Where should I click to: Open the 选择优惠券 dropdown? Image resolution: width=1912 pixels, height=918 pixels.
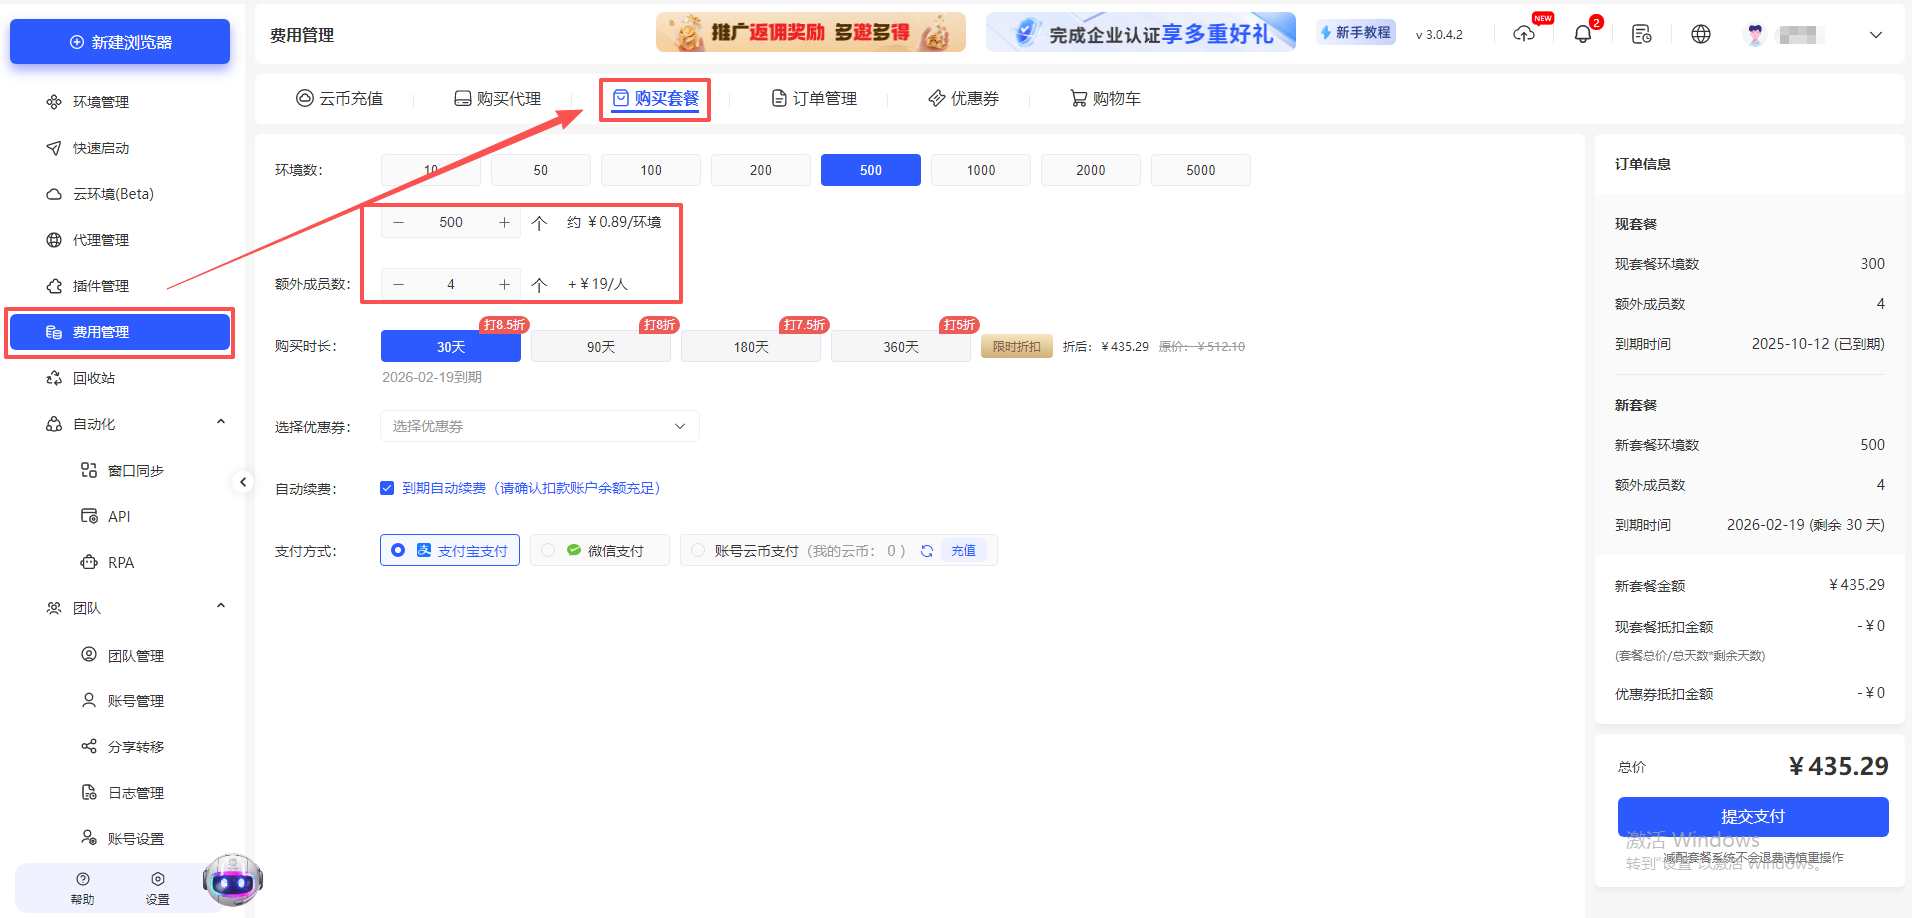click(x=539, y=426)
